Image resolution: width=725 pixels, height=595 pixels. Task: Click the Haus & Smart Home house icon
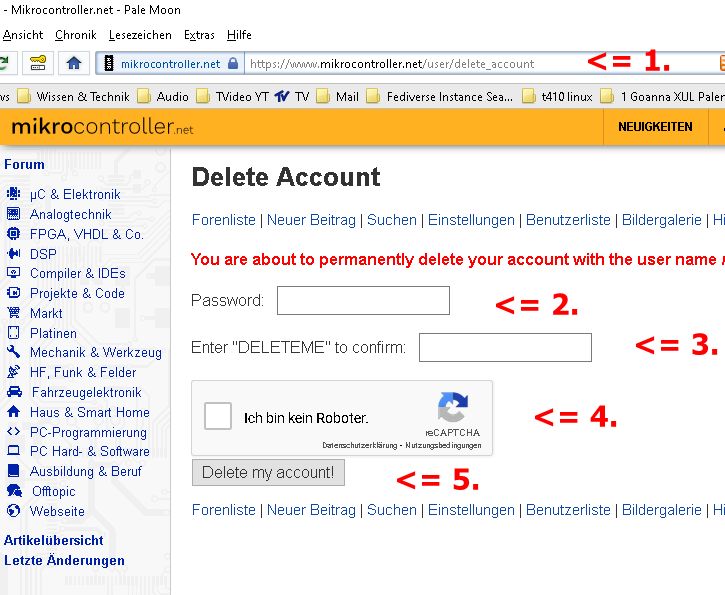[14, 411]
